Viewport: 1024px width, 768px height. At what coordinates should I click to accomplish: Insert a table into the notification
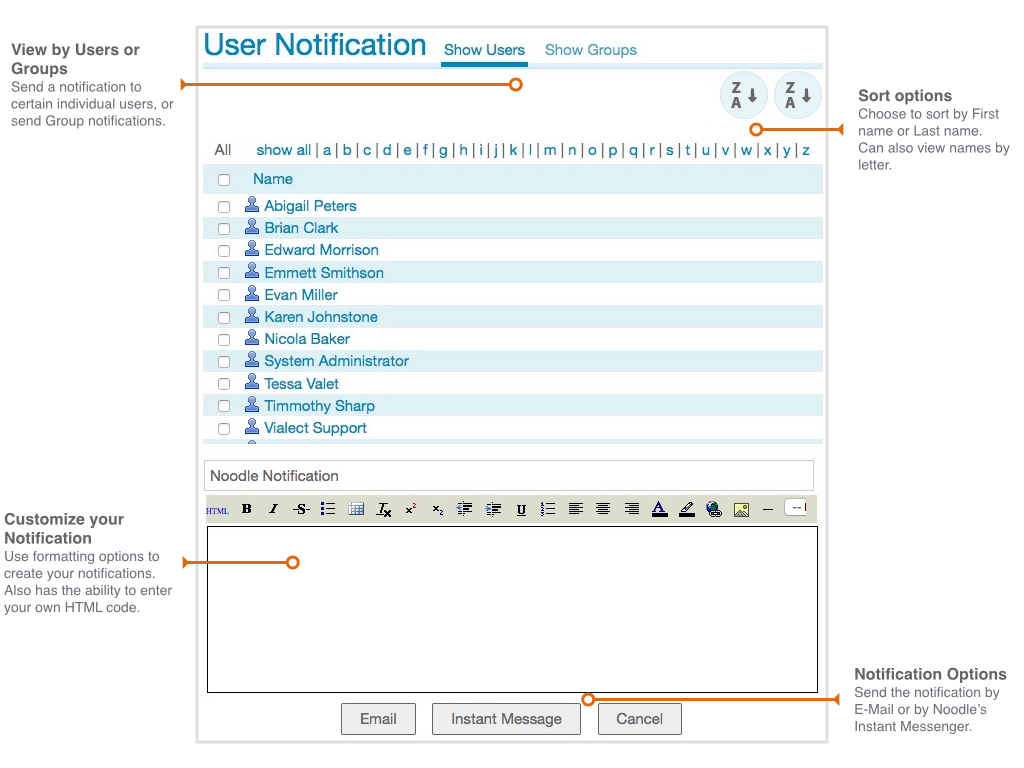[356, 509]
